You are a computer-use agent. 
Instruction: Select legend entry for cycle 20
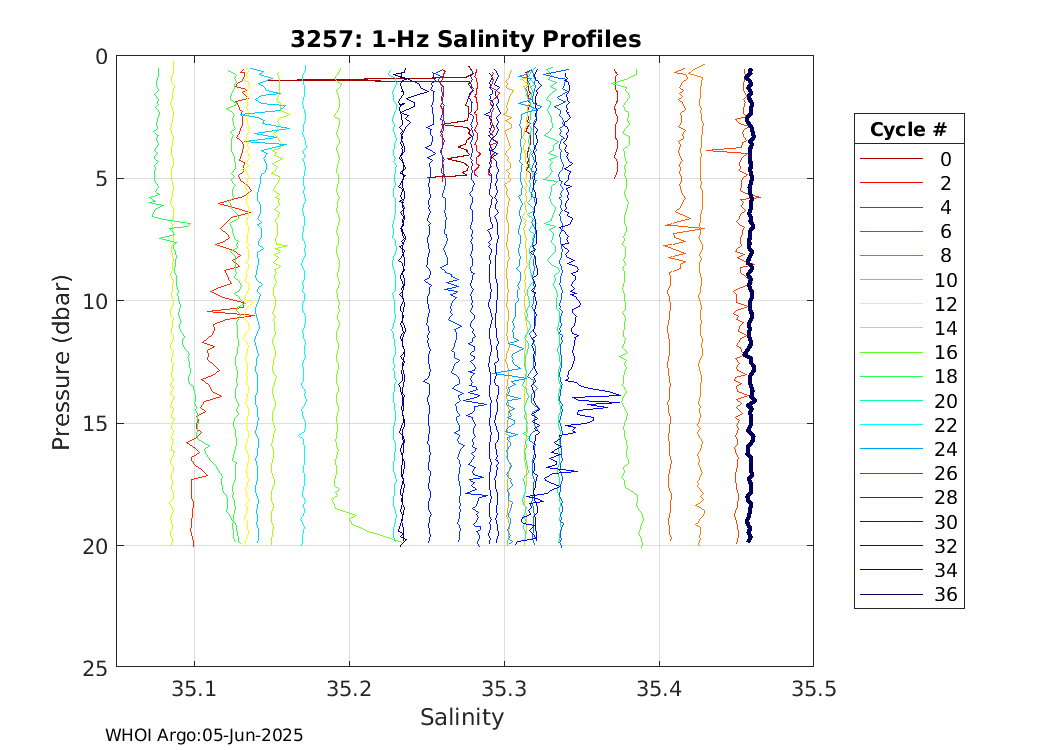[909, 400]
